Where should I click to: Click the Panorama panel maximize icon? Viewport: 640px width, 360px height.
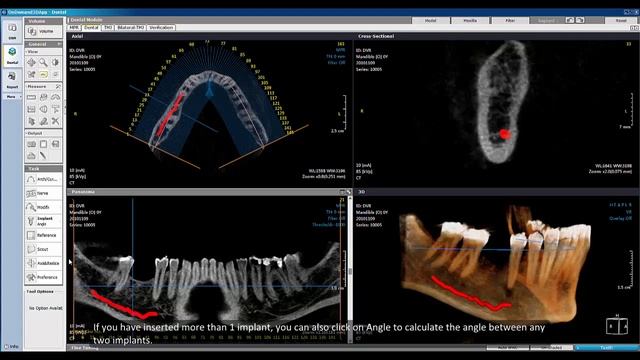[x=349, y=192]
